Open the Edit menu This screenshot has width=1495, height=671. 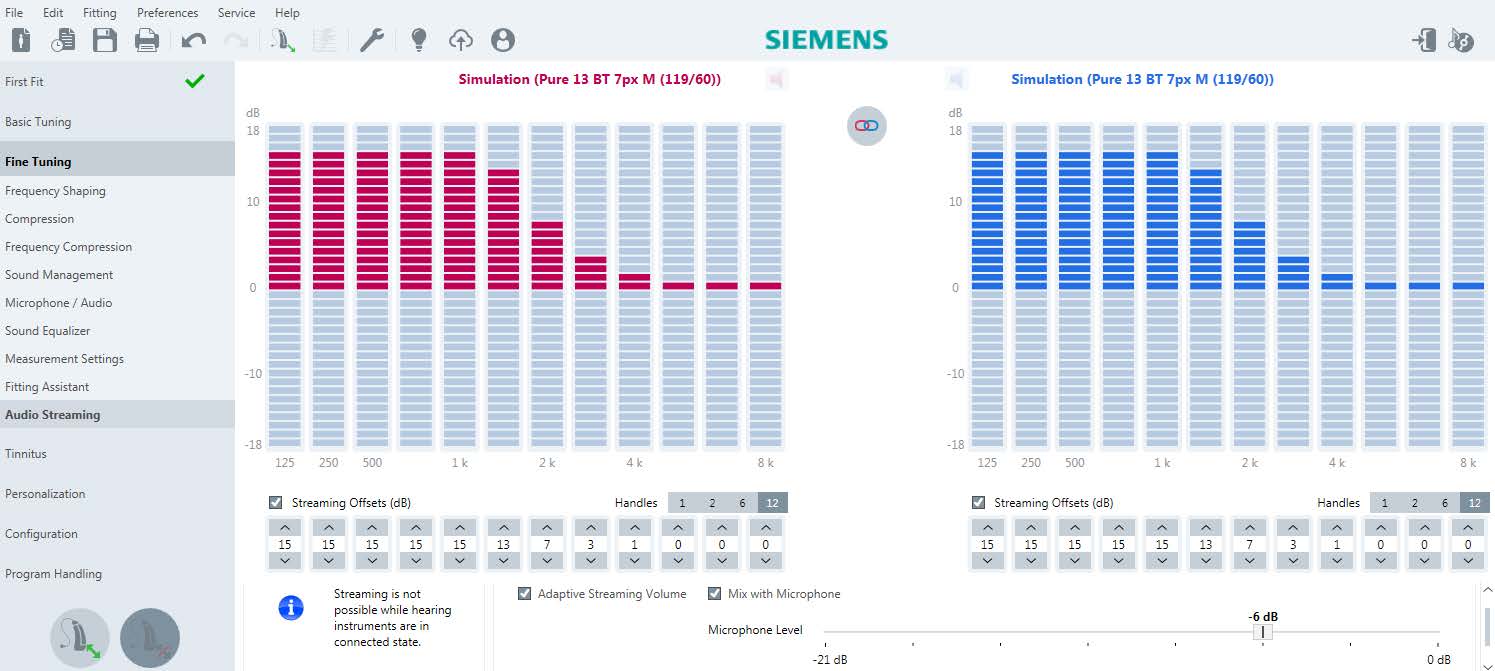(x=53, y=13)
